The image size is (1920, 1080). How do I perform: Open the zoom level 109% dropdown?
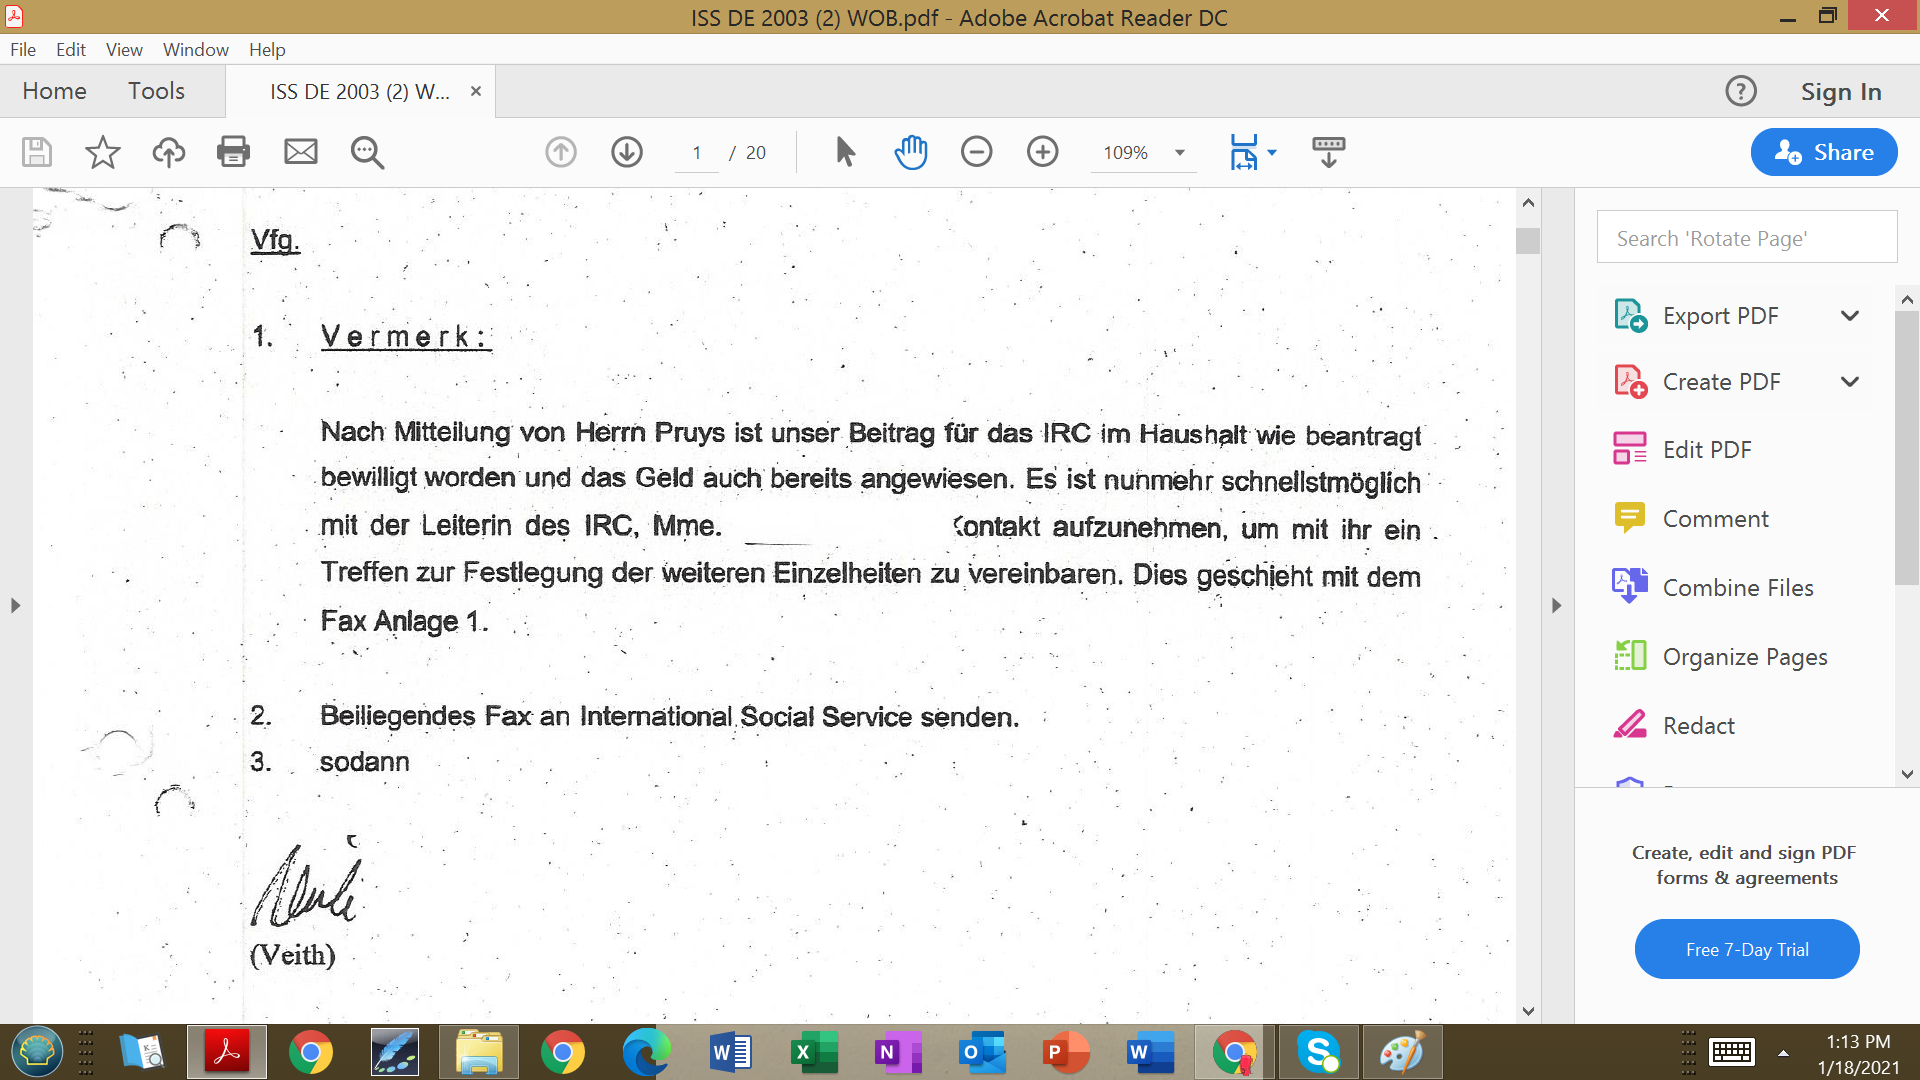[1180, 153]
